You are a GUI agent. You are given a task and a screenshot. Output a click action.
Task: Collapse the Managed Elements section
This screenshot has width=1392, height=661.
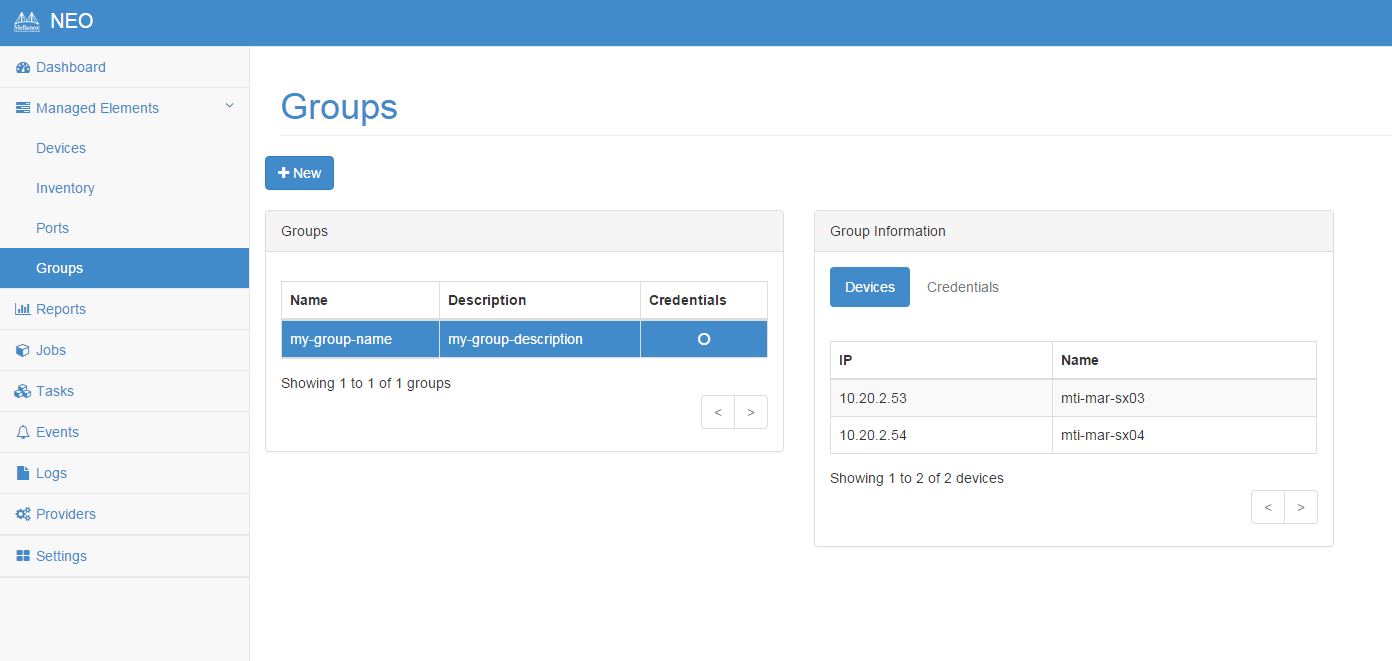click(229, 105)
